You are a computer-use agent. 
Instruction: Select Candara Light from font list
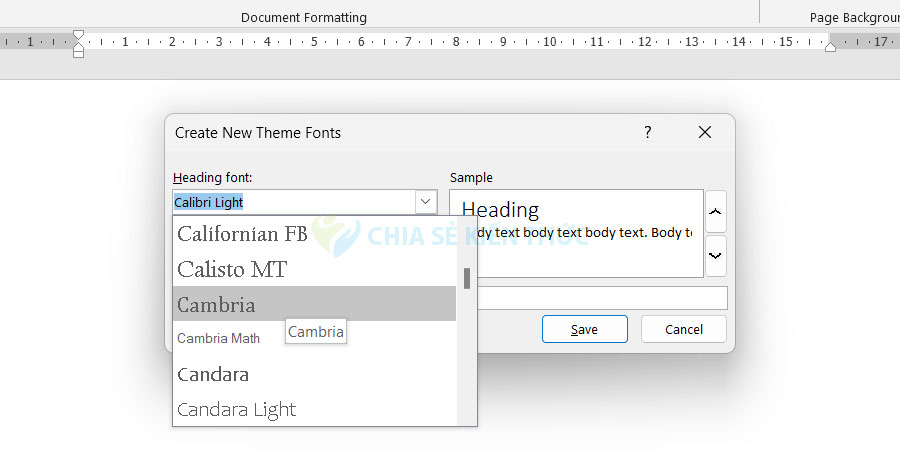coord(237,409)
